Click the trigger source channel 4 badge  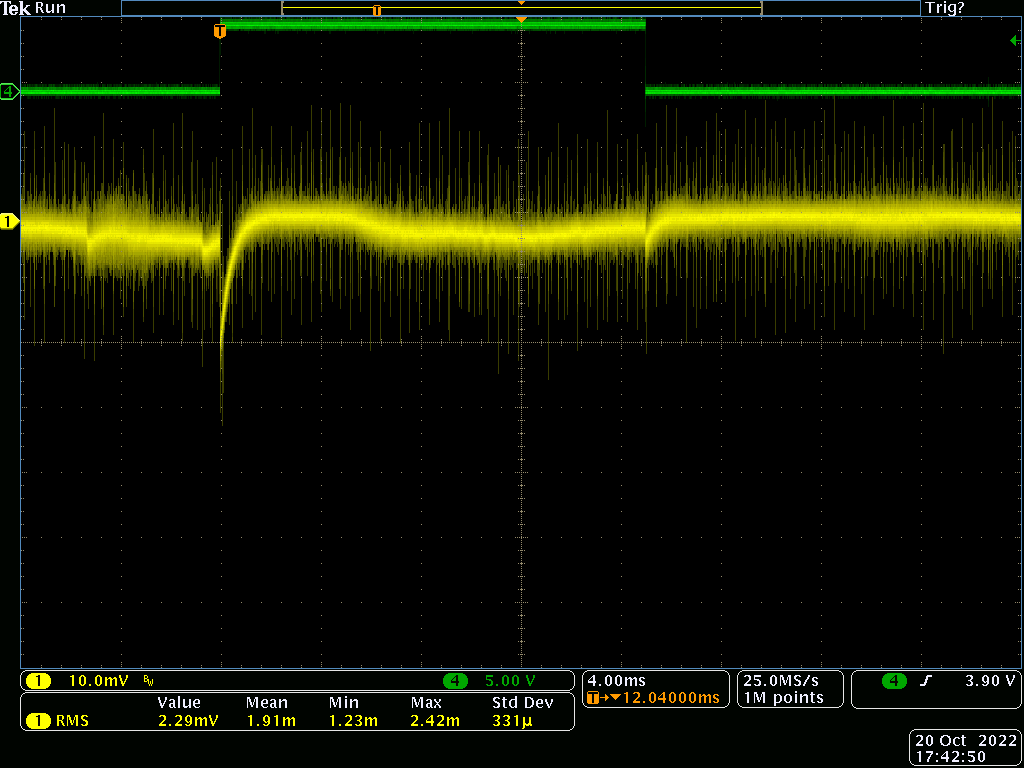pos(894,681)
